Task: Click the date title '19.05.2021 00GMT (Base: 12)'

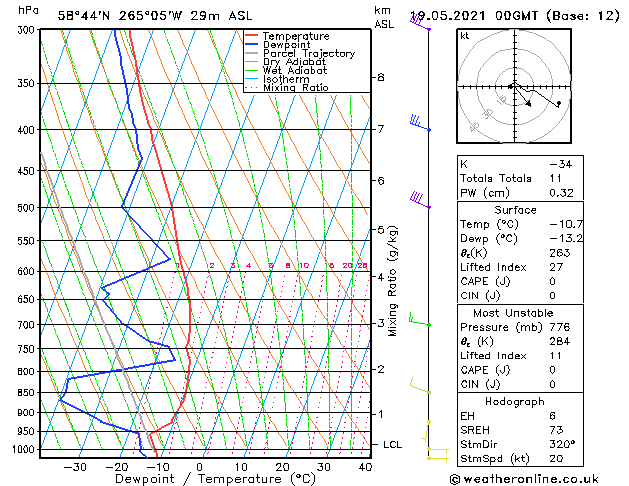Action: (514, 16)
